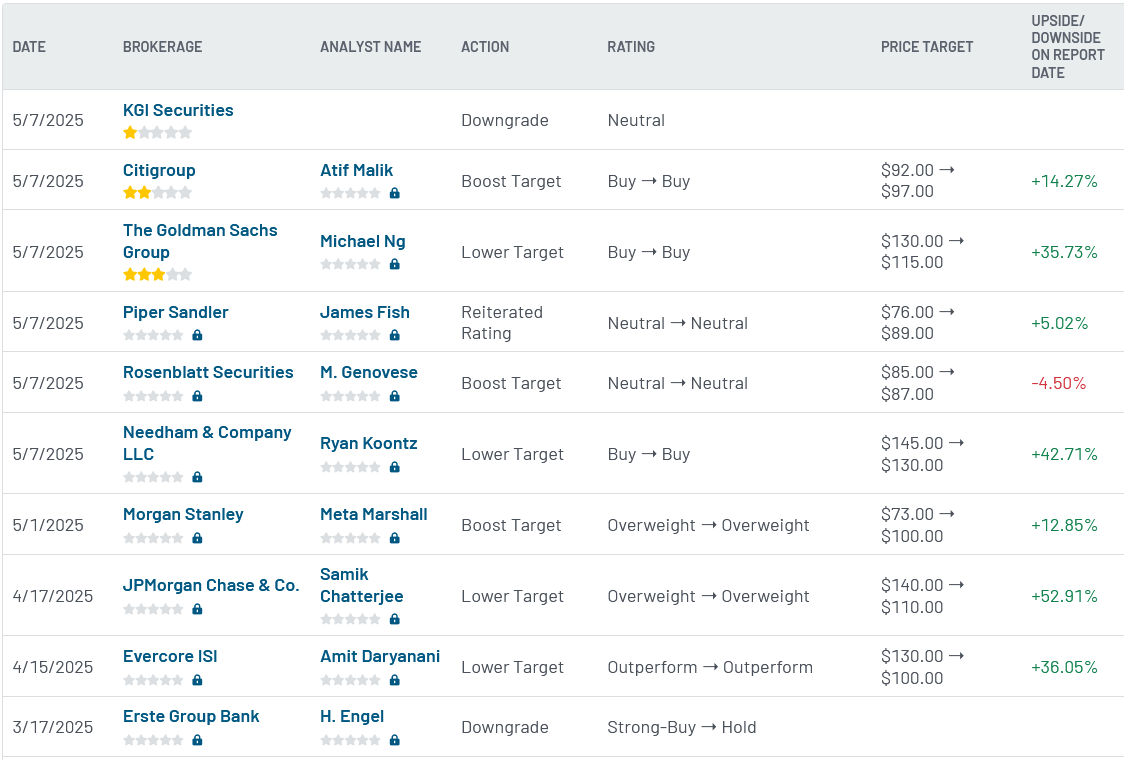Click the DATE column header
The width and height of the screenshot is (1124, 760).
(29, 47)
